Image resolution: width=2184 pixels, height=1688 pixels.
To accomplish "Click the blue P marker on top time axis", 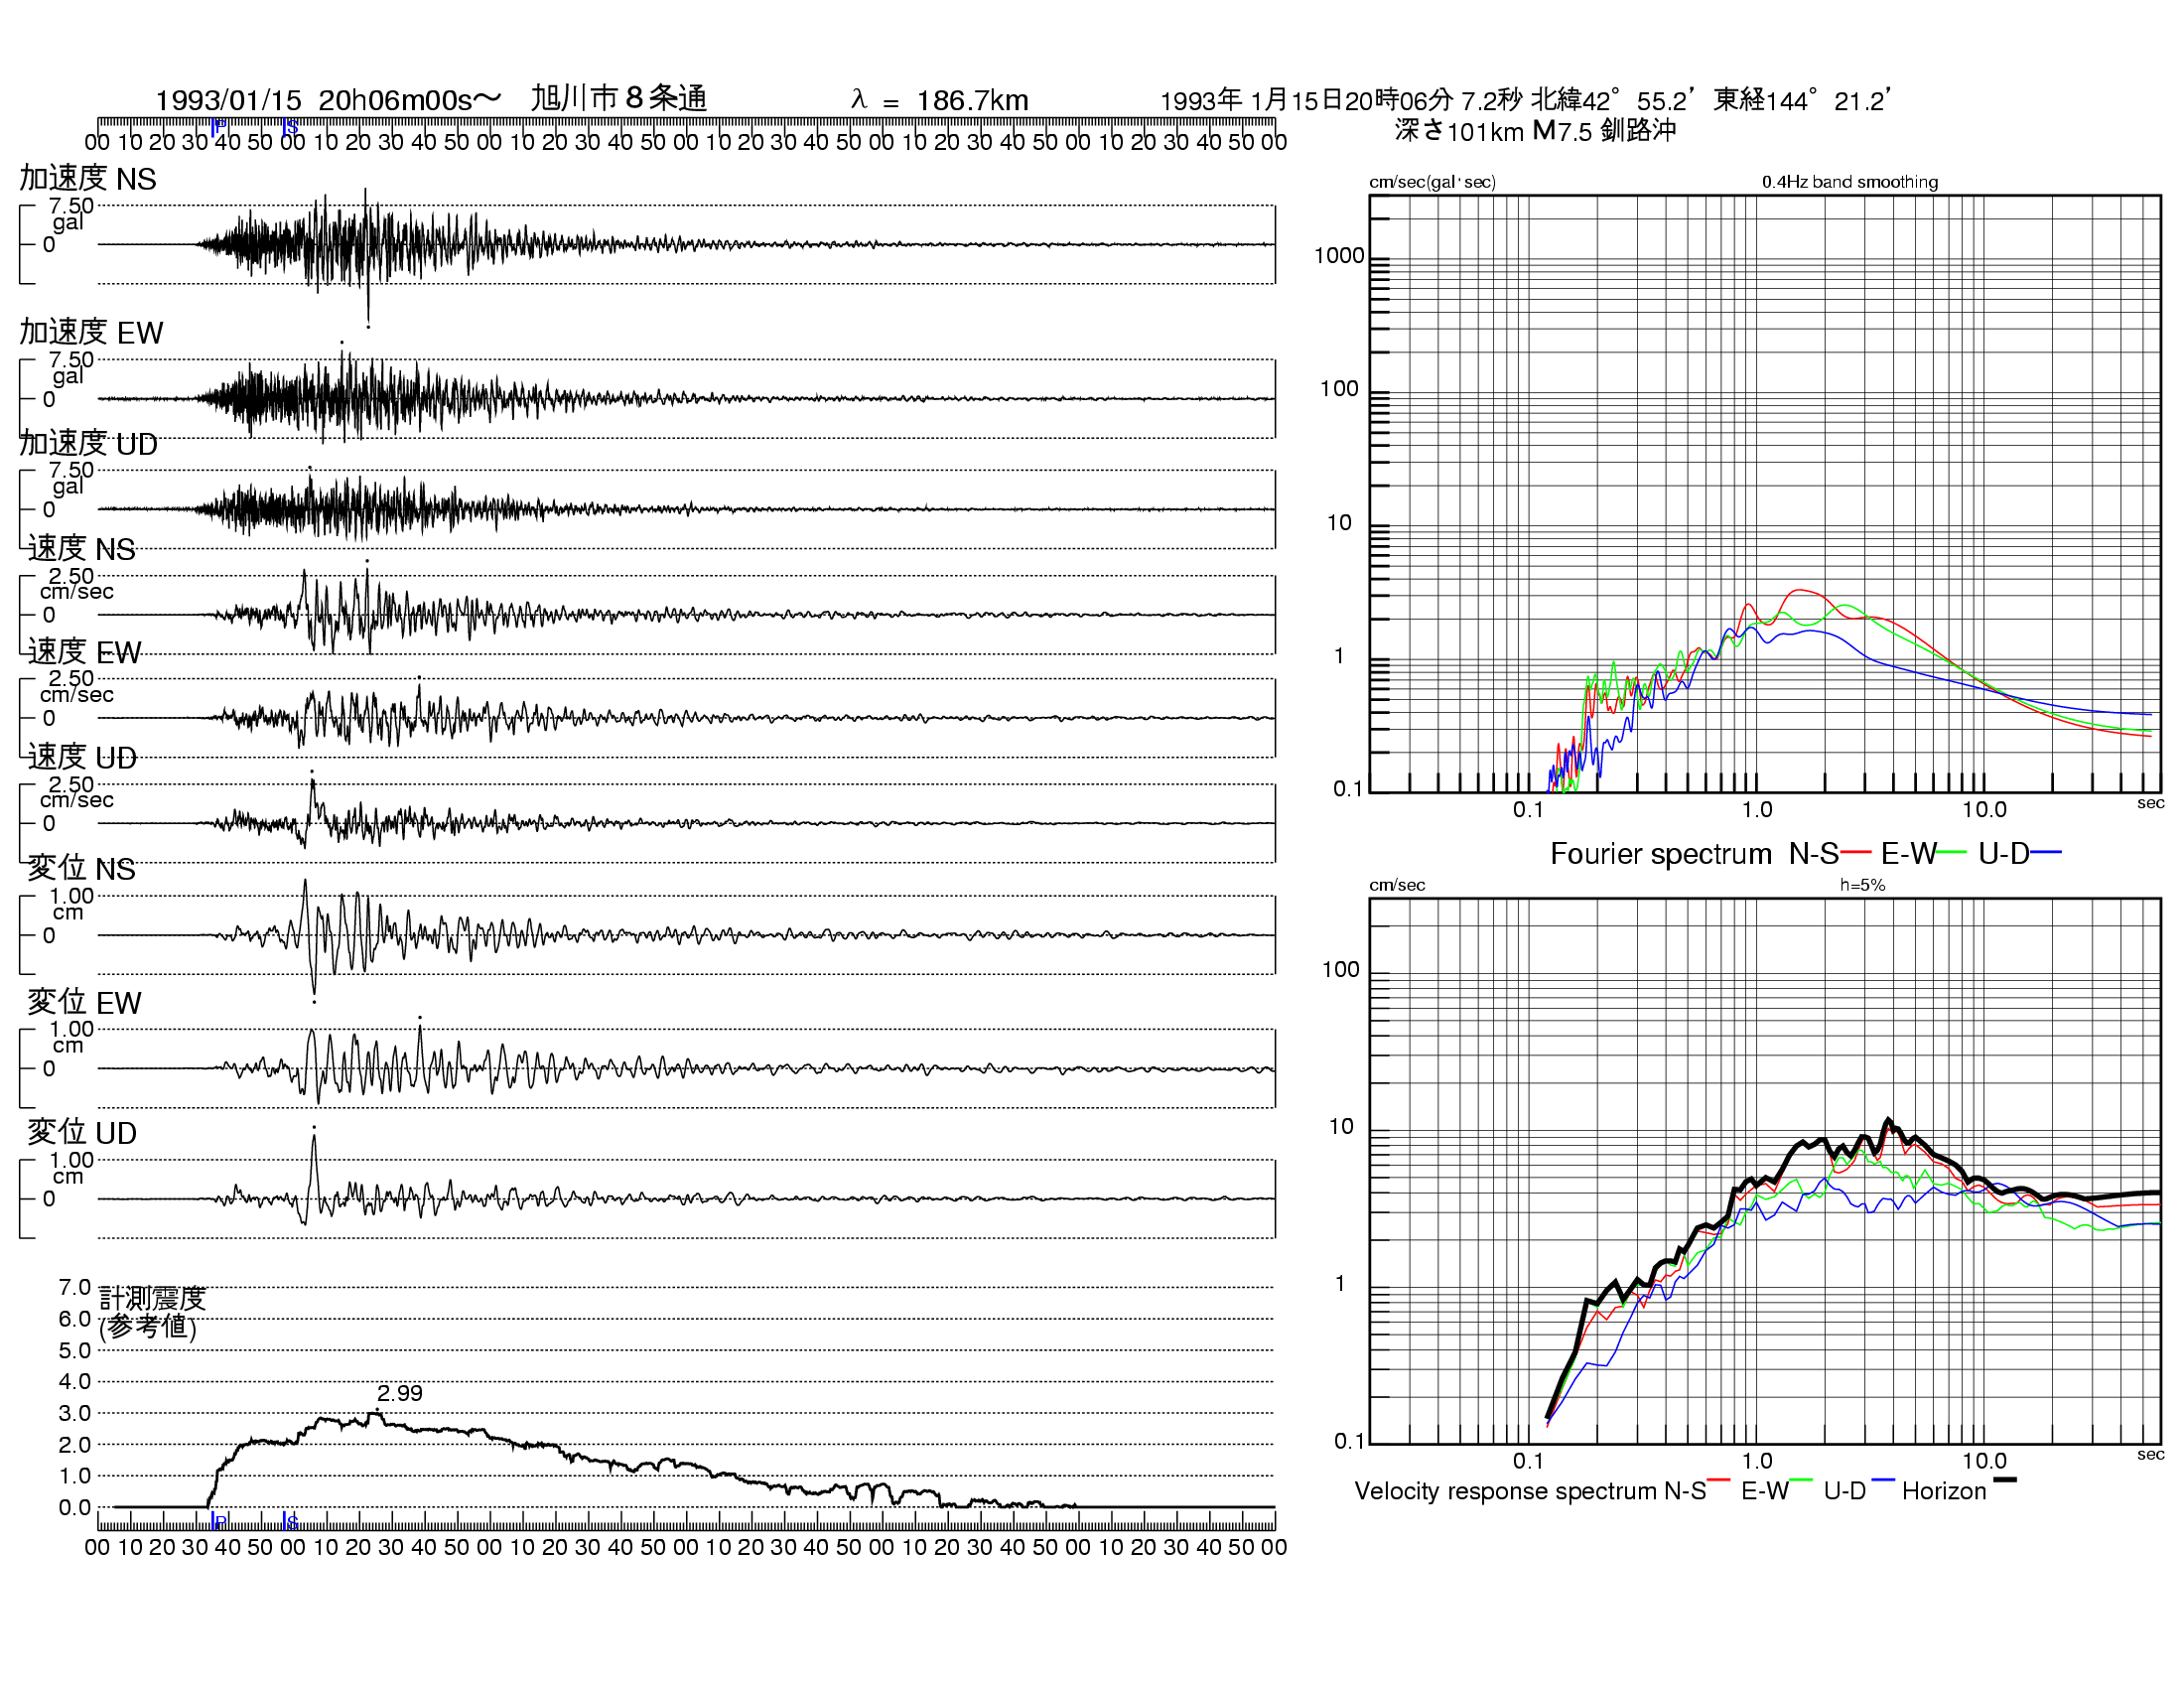I will (219, 127).
